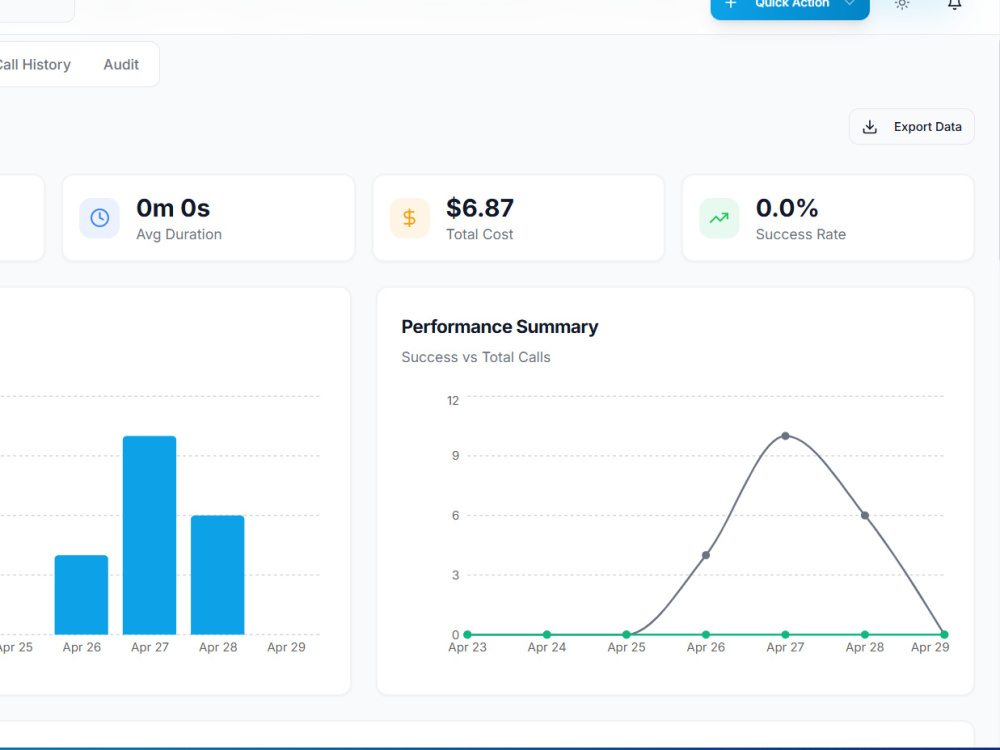The height and width of the screenshot is (750, 1000).
Task: Click the 12 y-axis label in line chart
Action: pos(453,401)
